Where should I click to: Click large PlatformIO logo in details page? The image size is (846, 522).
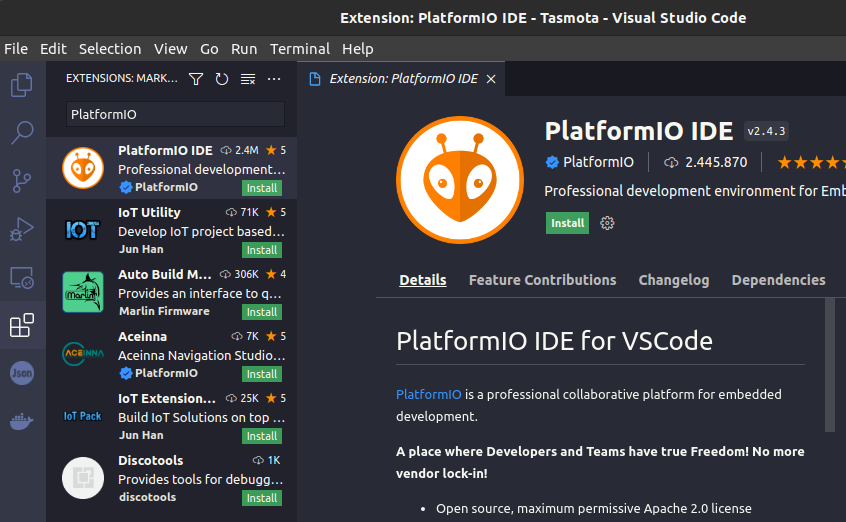coord(460,180)
